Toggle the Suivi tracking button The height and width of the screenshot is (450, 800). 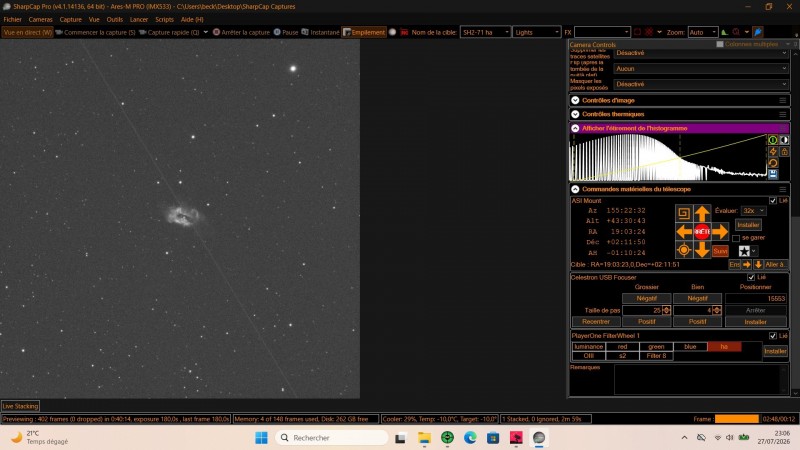click(720, 251)
